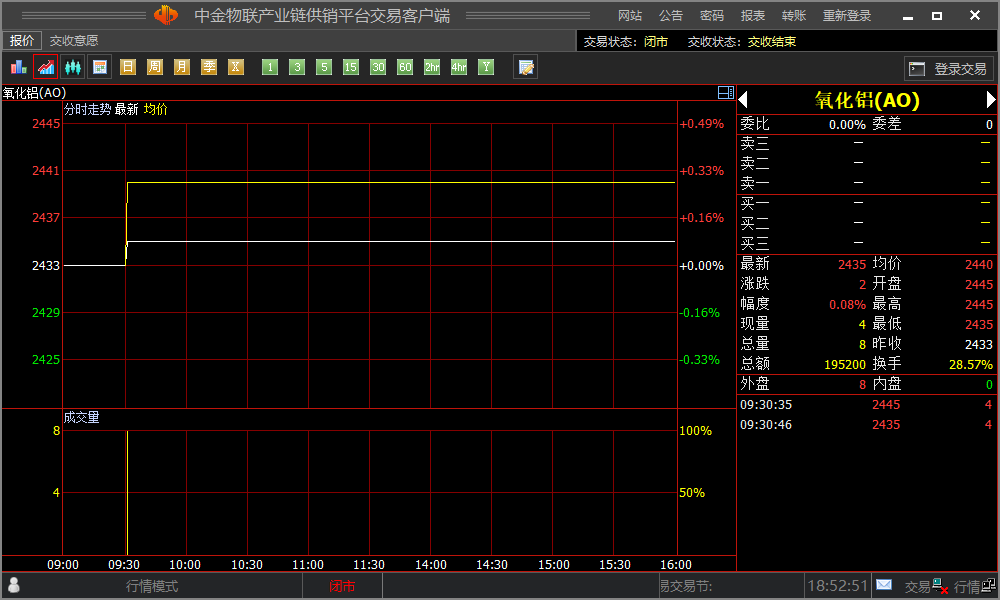Click the user profile icon in status bar
The image size is (1000, 600).
13,585
